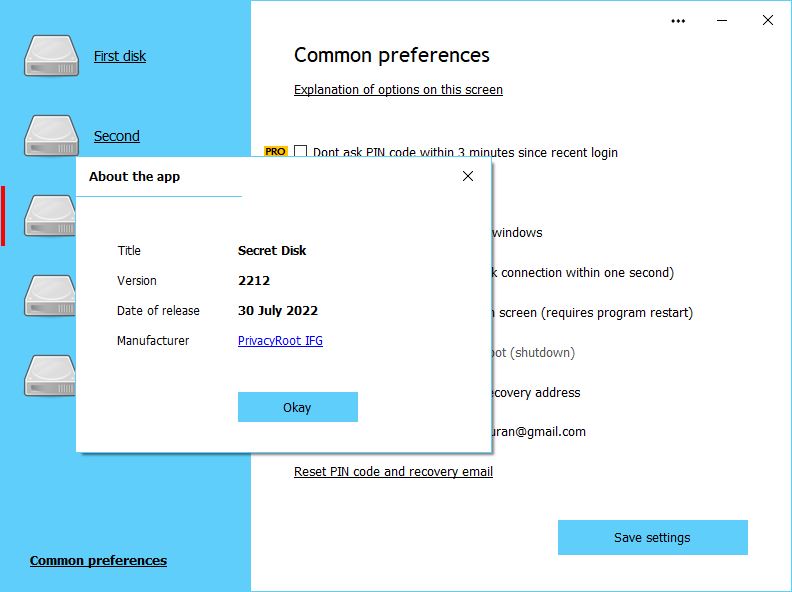
Task: Enable Dont ask PIN code within 3 minutes checkbox
Action: [301, 152]
